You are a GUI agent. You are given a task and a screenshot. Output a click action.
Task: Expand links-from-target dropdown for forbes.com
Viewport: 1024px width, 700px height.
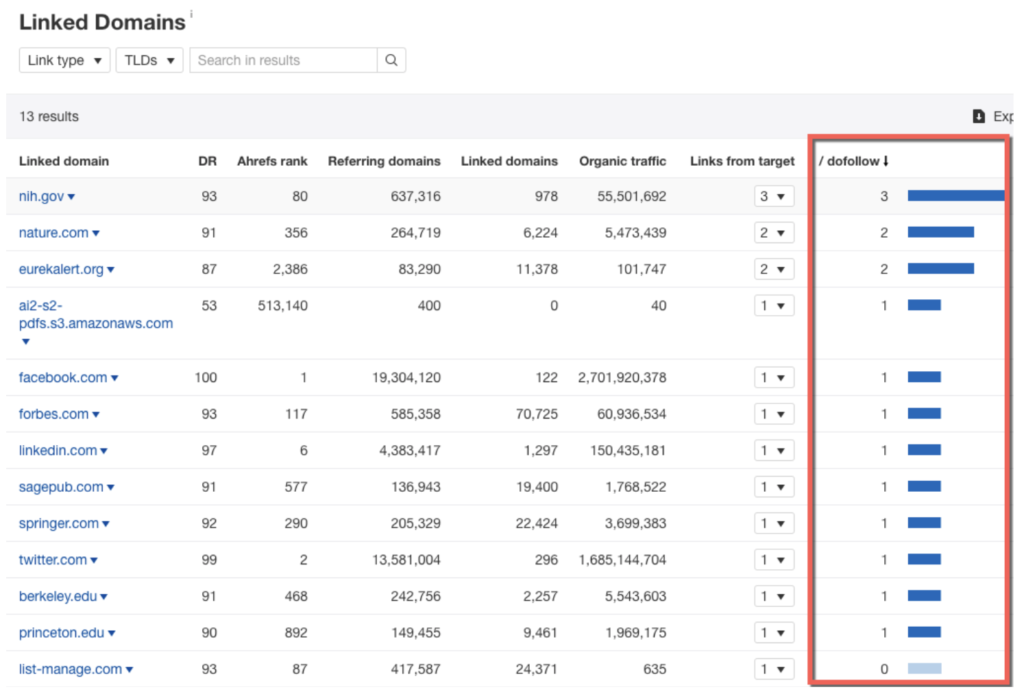[774, 415]
